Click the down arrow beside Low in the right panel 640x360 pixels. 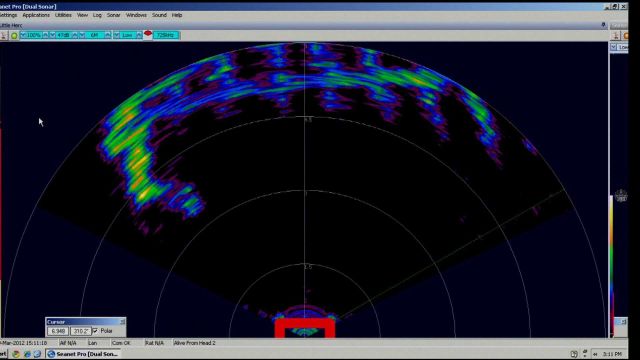pos(613,47)
